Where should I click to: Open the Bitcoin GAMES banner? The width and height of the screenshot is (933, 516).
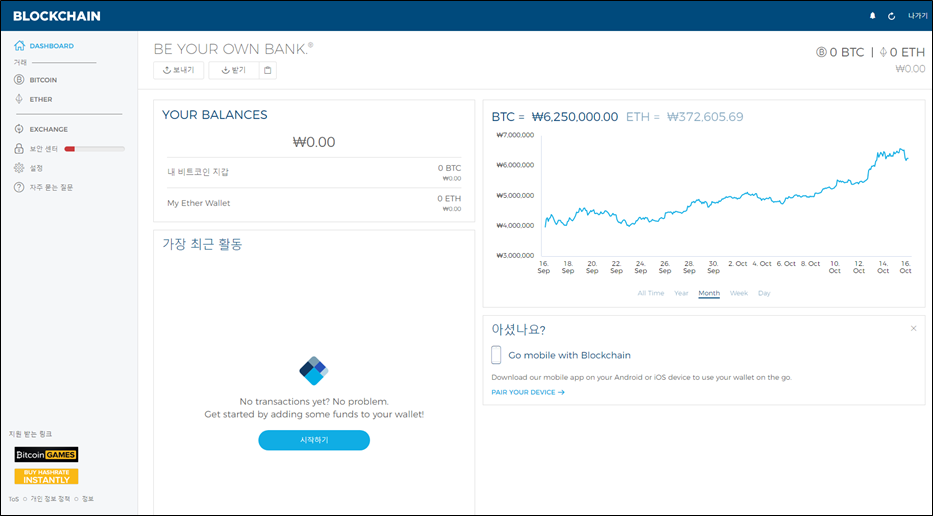click(46, 455)
